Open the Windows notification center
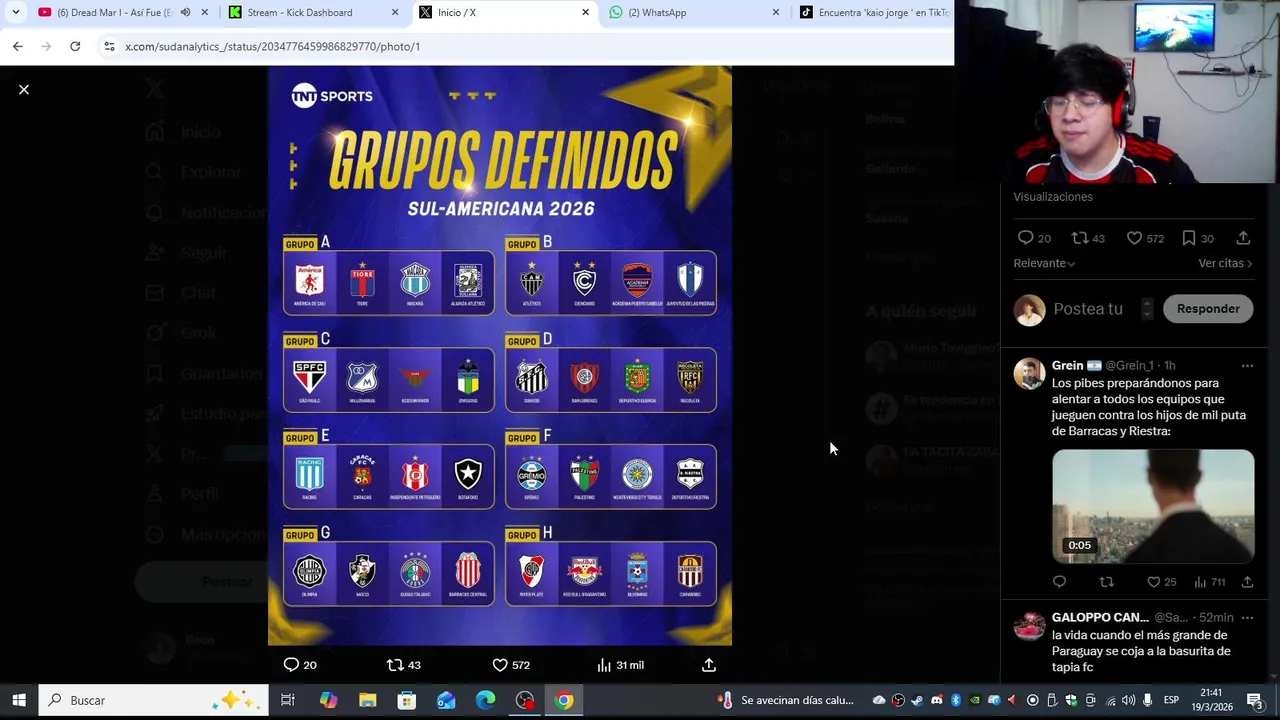The width and height of the screenshot is (1280, 720). tap(1255, 700)
